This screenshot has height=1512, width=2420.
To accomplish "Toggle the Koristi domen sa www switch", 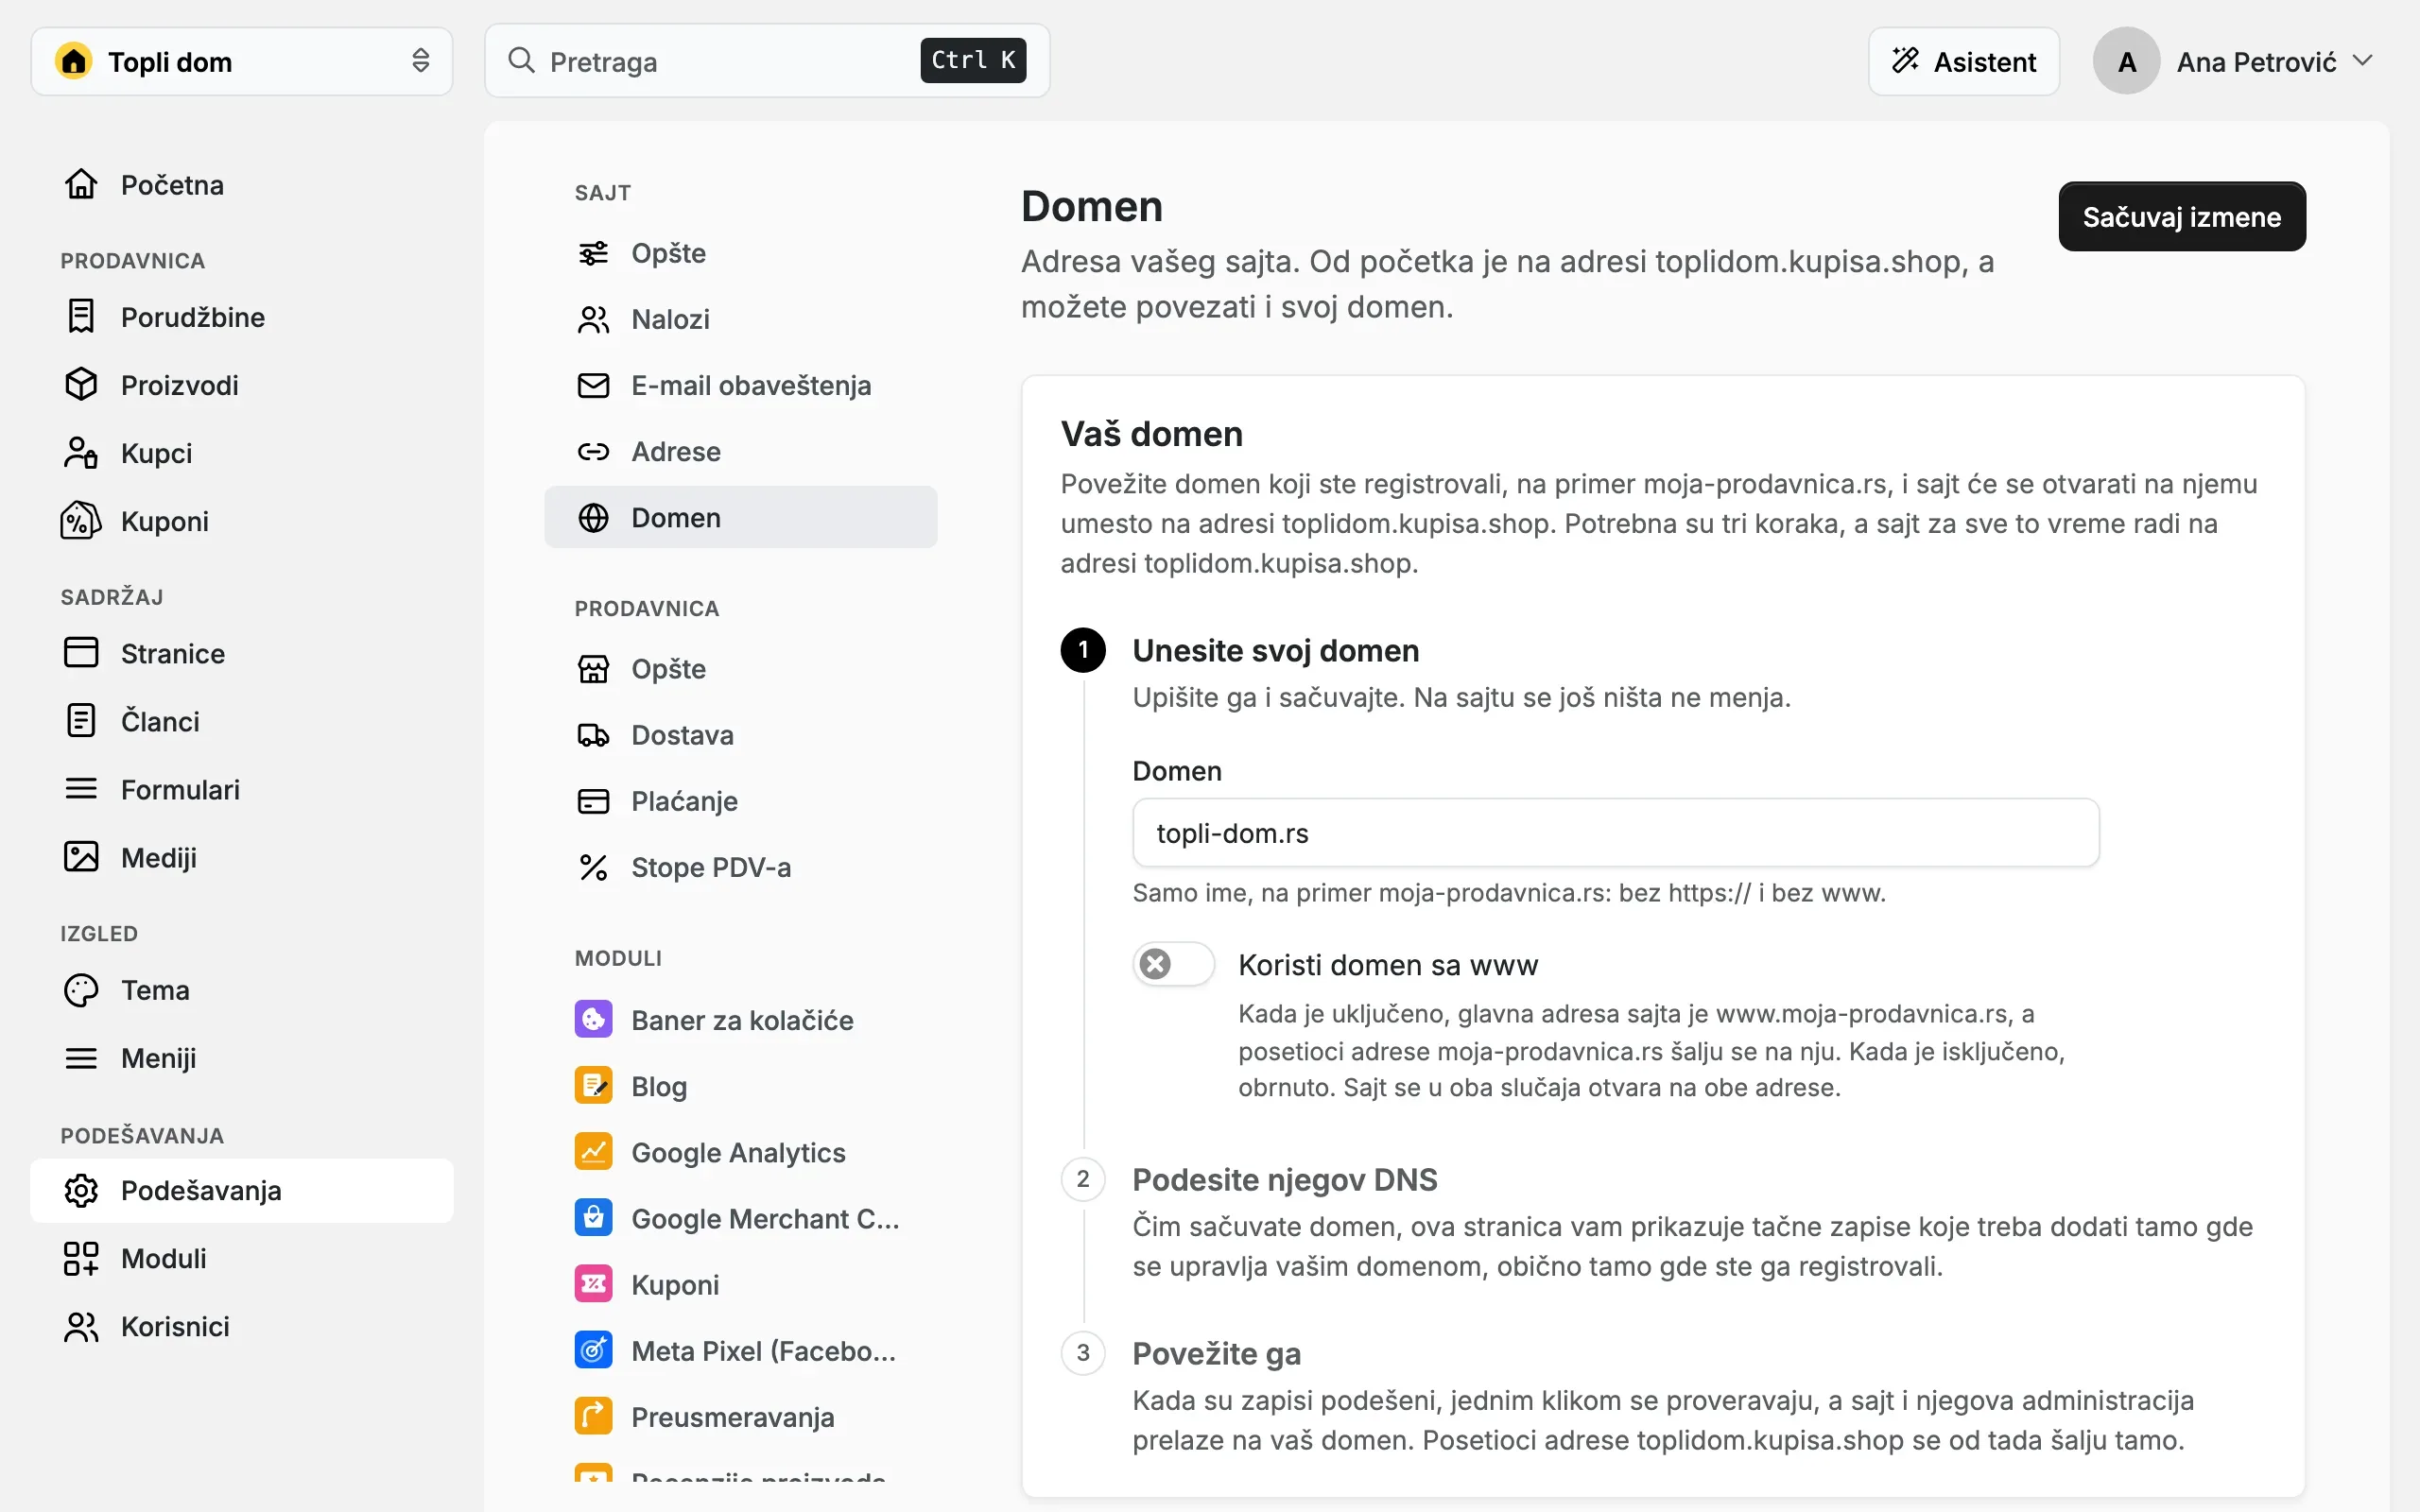I will pyautogui.click(x=1173, y=963).
